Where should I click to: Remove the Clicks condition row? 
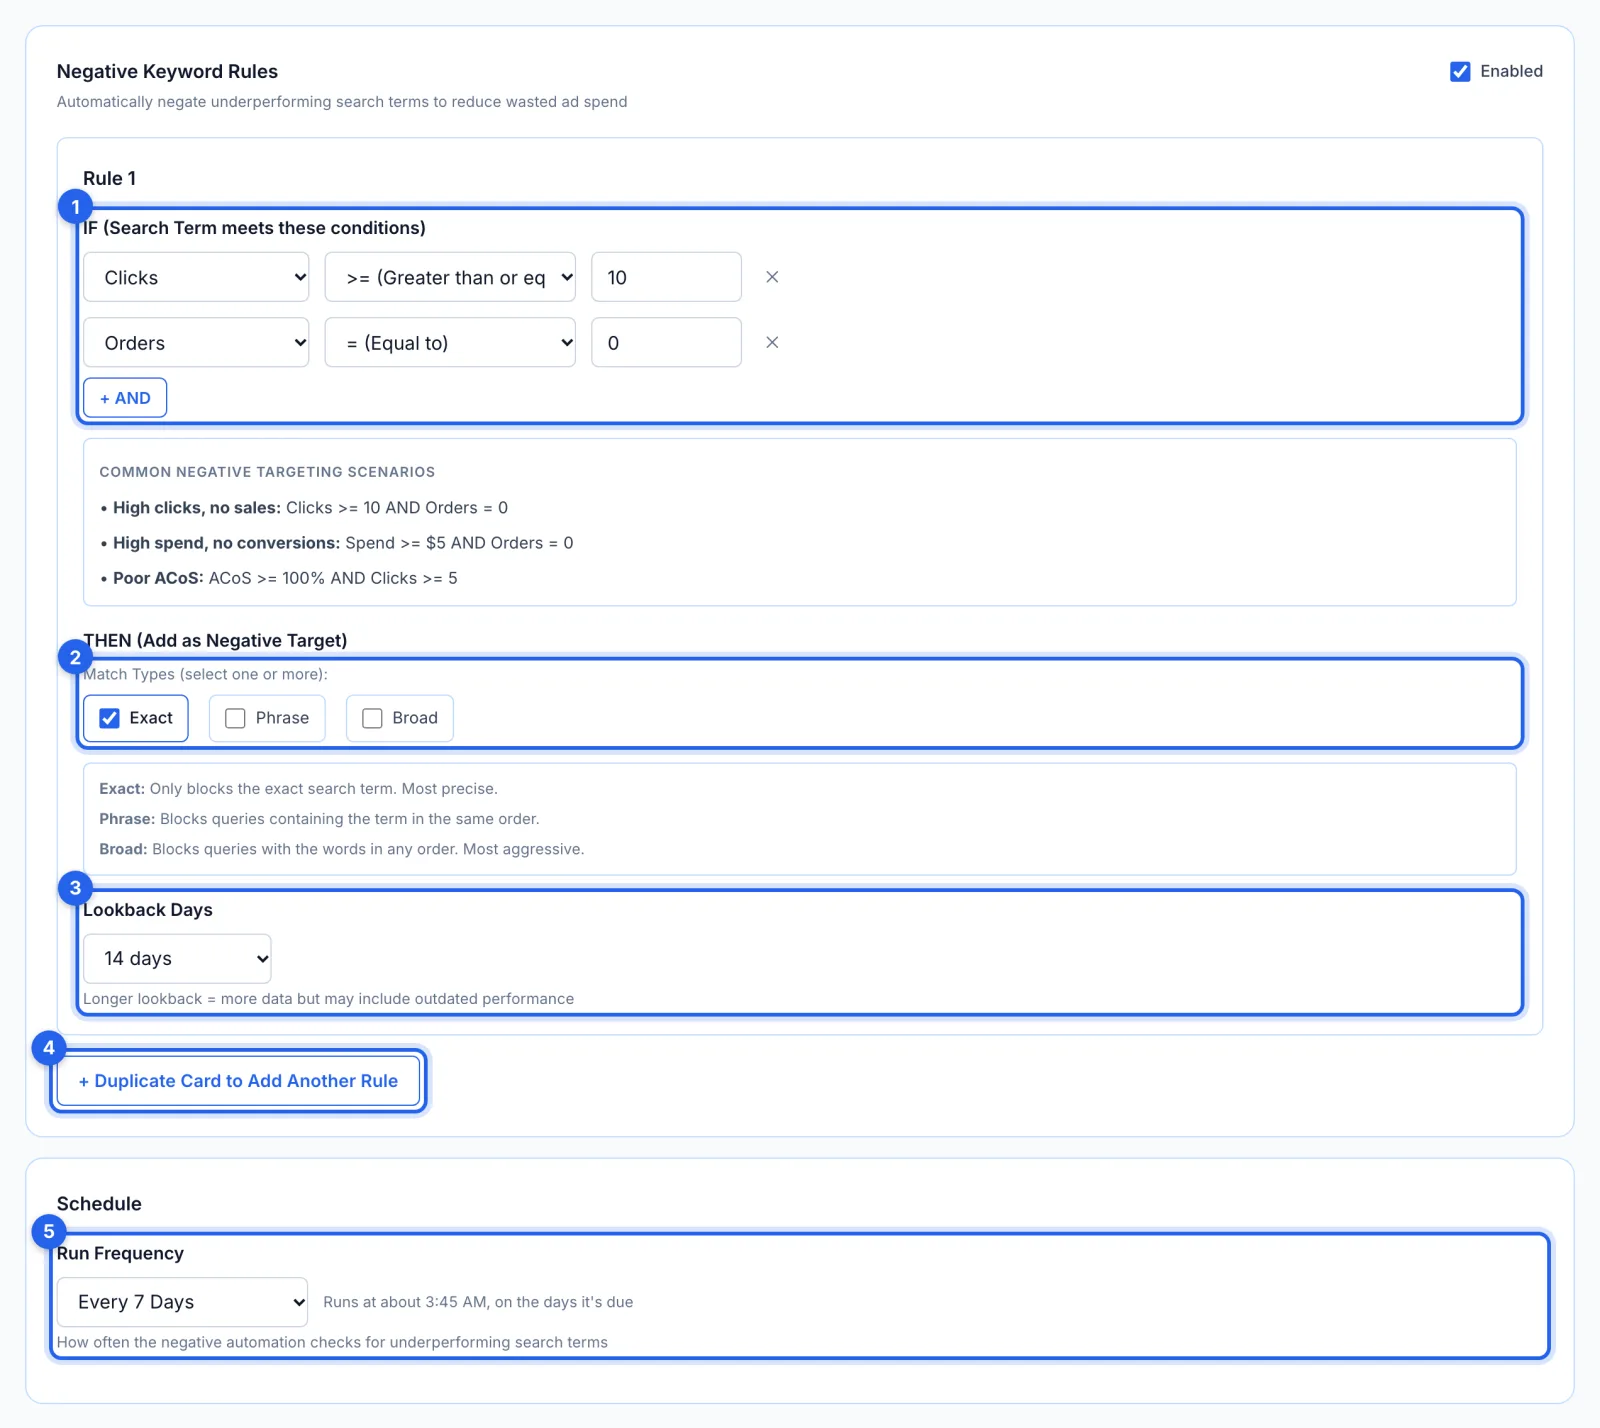click(x=772, y=277)
